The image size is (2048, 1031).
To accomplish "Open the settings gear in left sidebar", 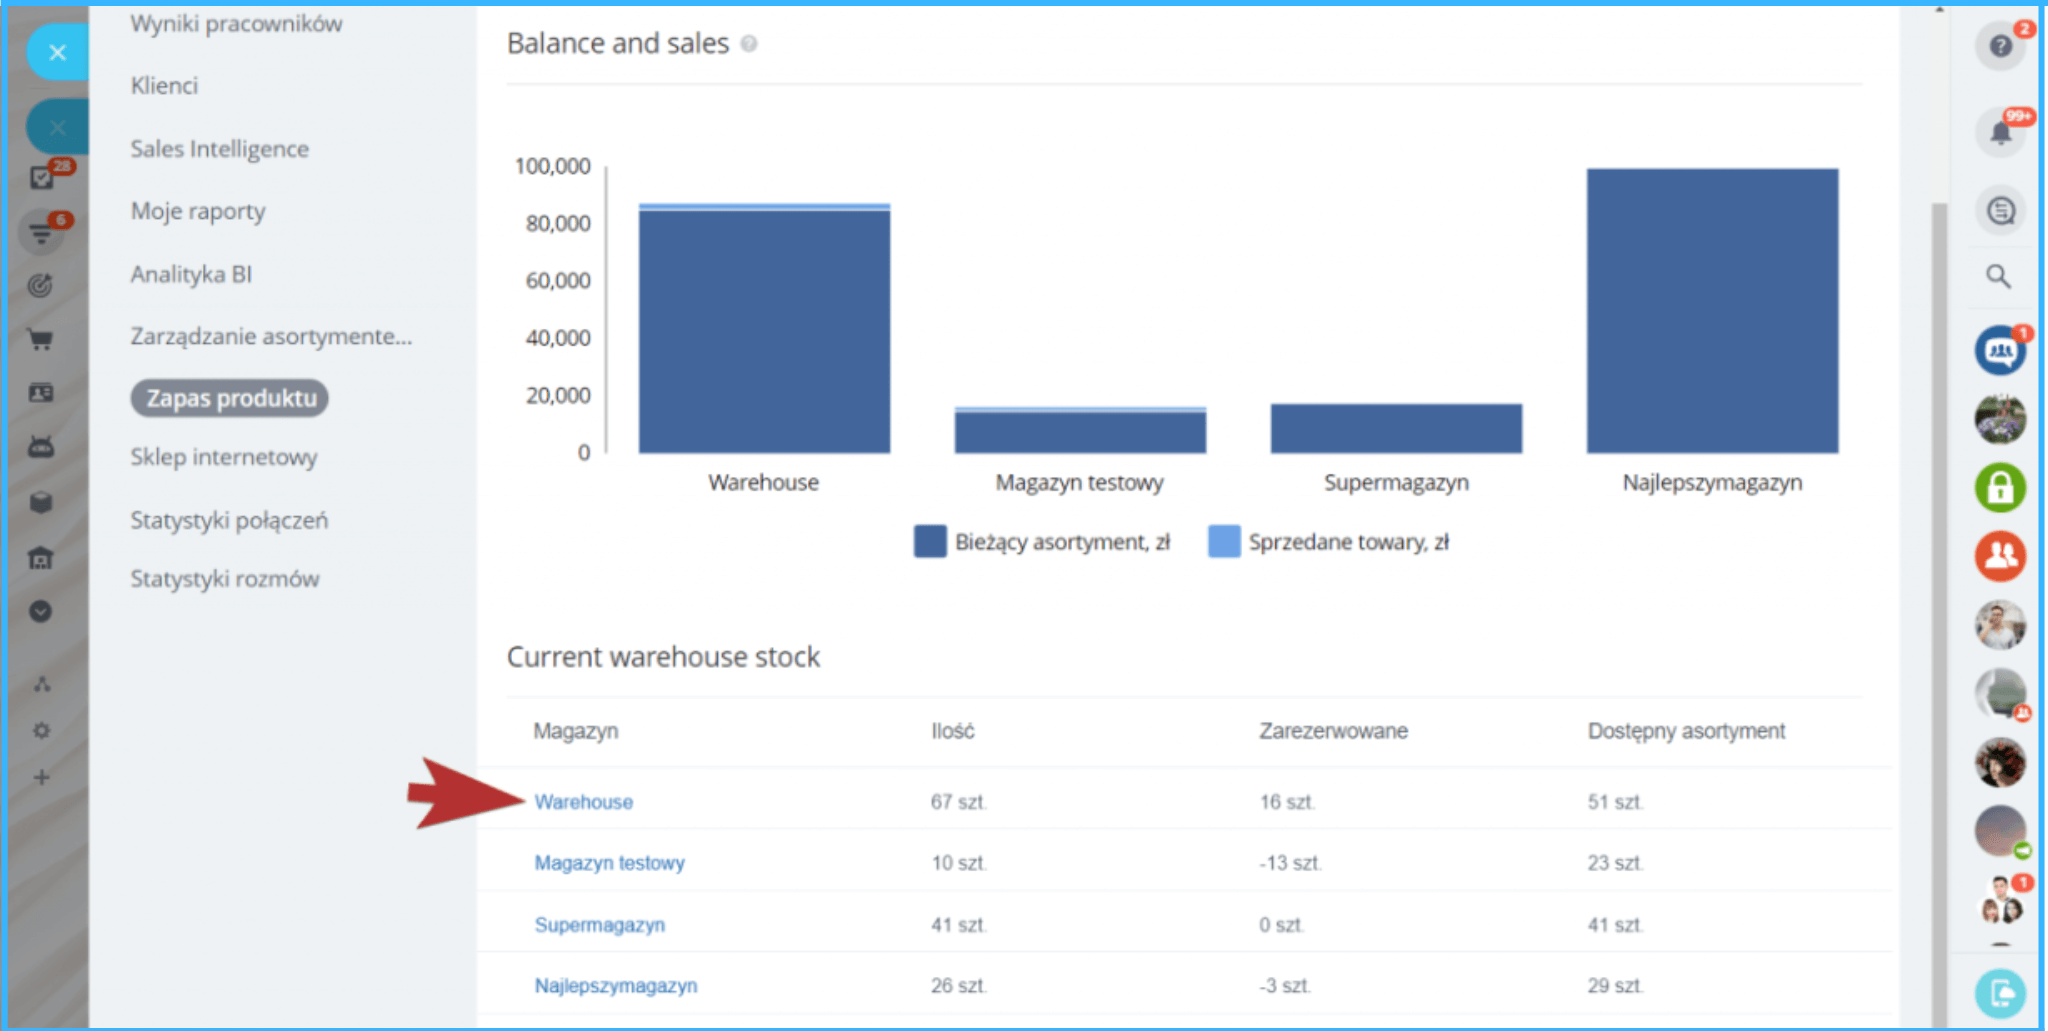I will (x=41, y=731).
